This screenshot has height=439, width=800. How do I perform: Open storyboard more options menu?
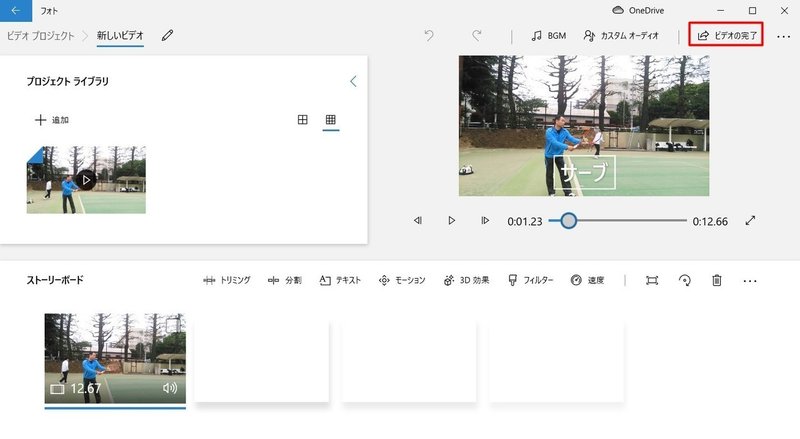pos(750,281)
